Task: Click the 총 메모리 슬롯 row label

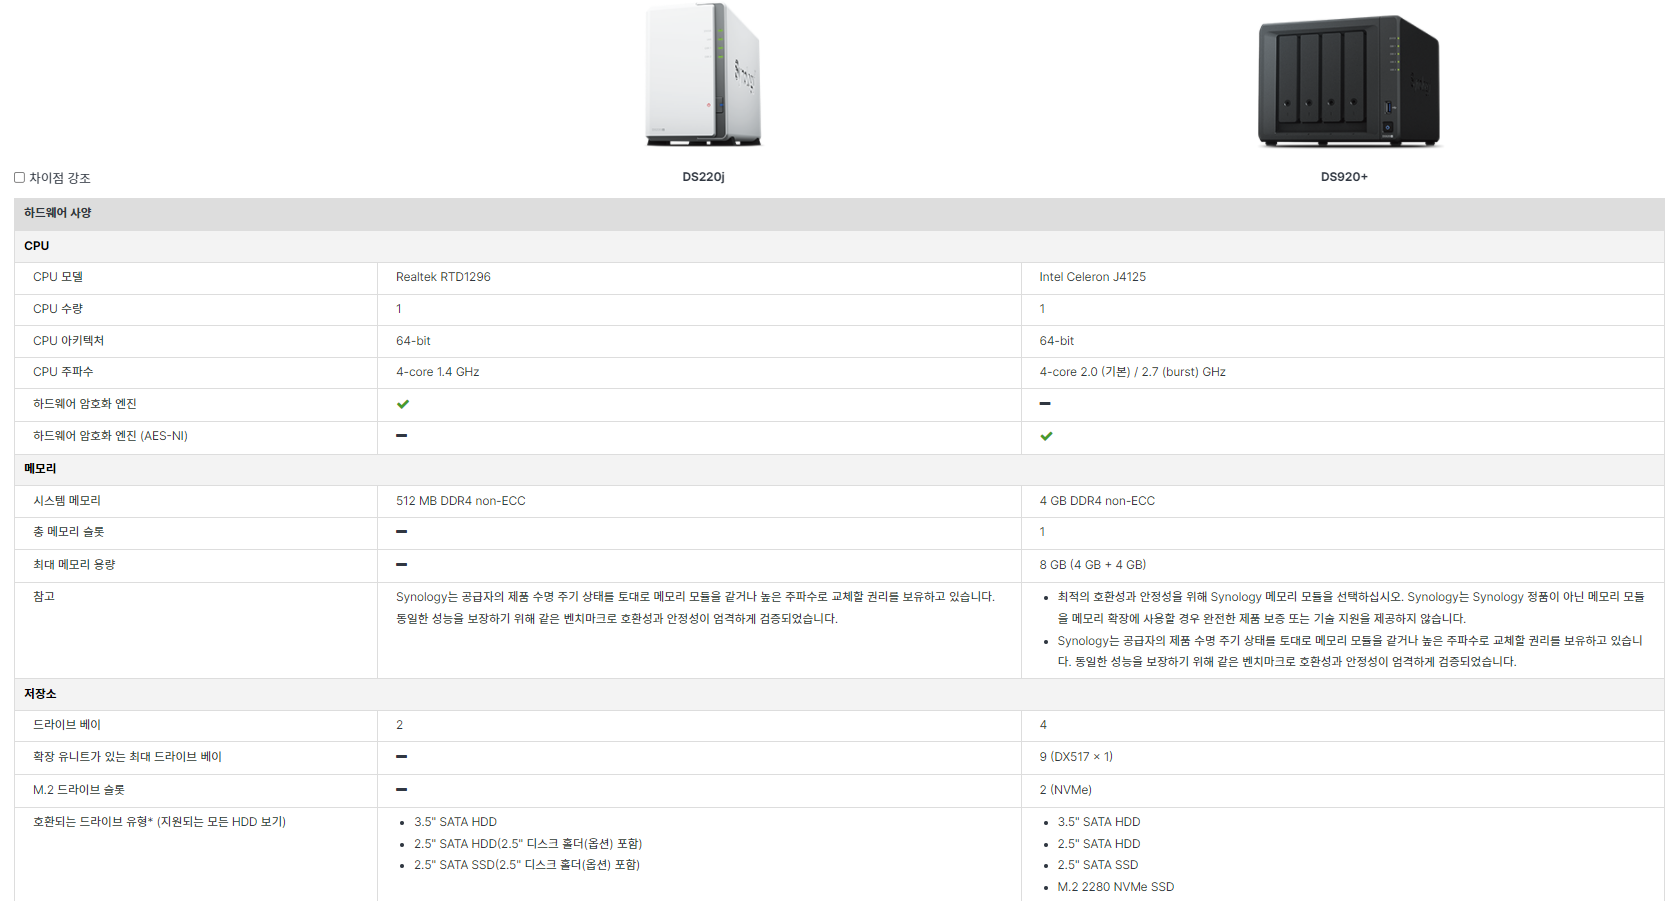Action: click(68, 532)
